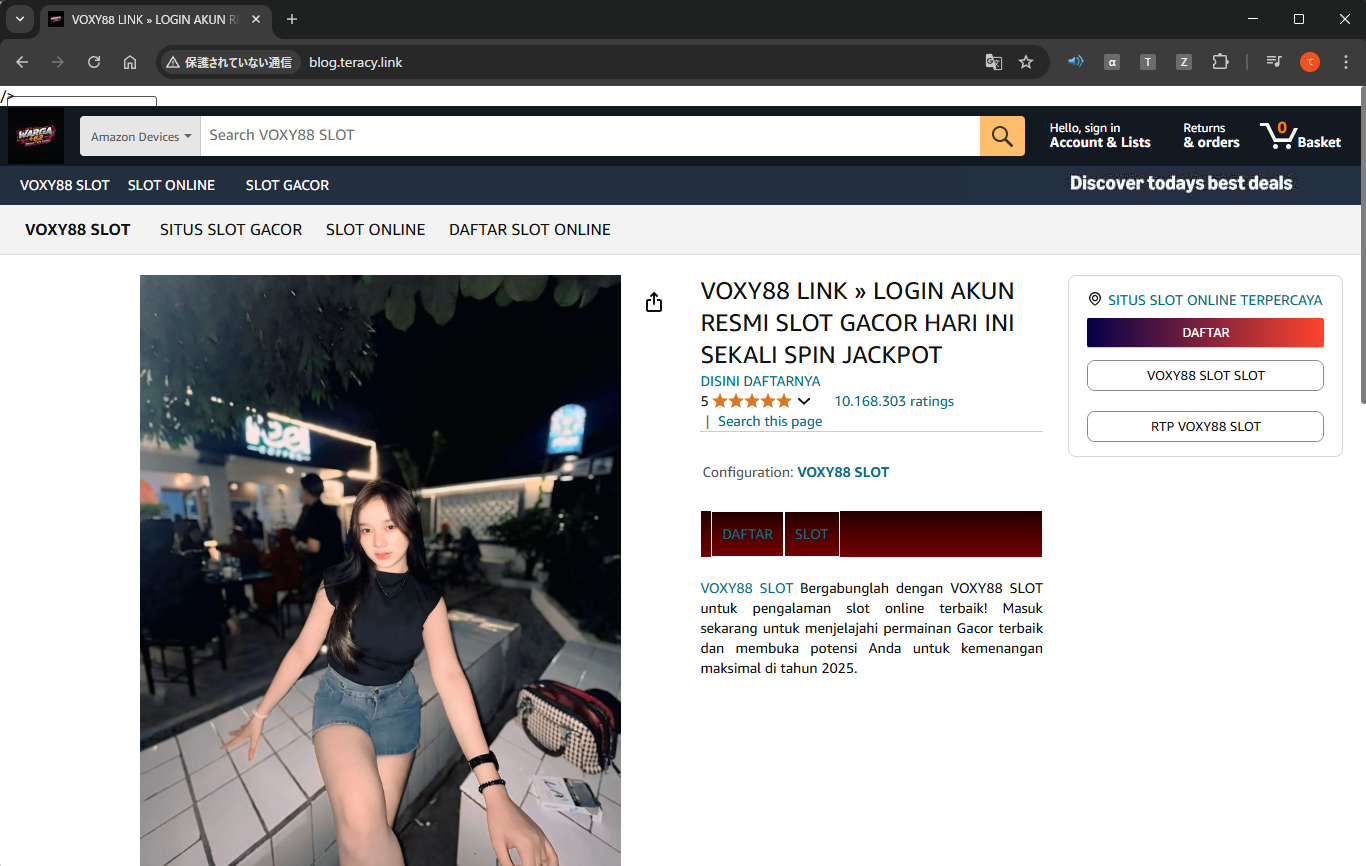Bookmark this page with the star icon

tap(1026, 62)
